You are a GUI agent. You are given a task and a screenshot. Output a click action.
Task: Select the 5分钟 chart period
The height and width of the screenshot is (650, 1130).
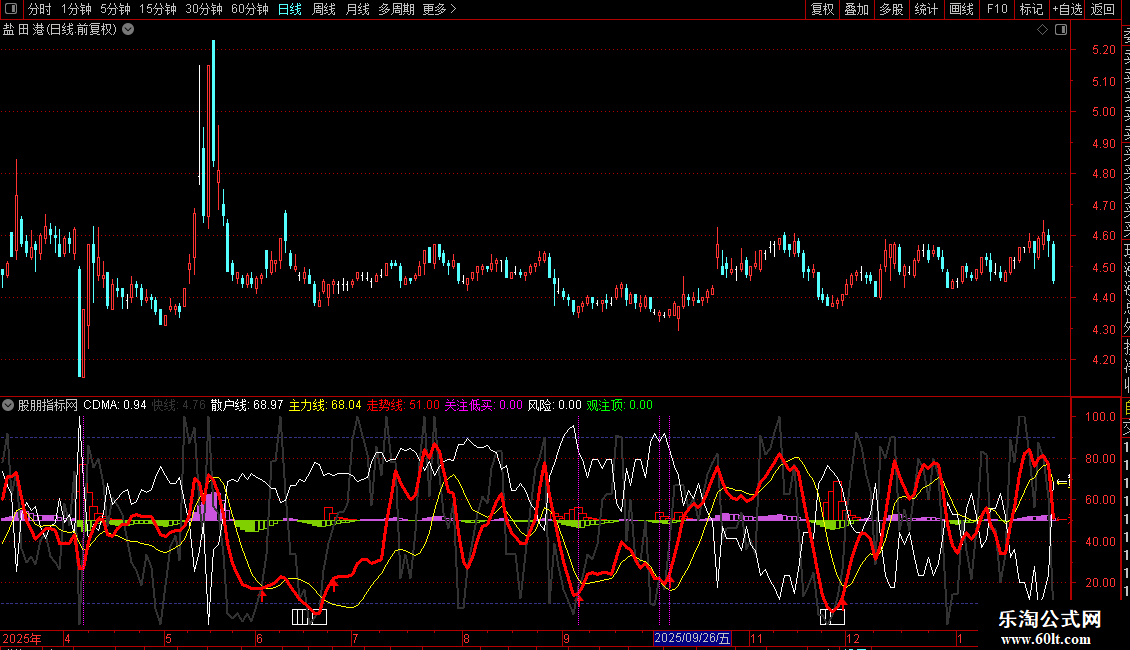(x=116, y=10)
